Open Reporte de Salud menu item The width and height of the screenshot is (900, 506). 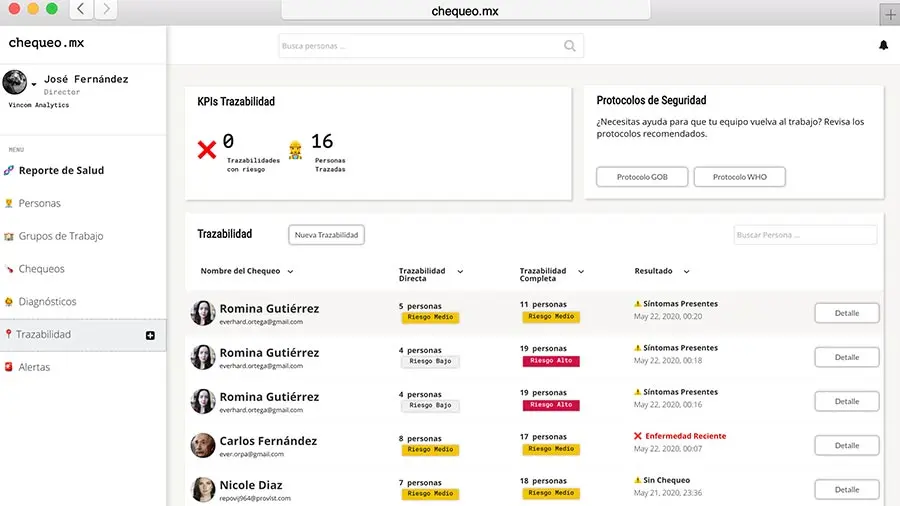tap(61, 170)
